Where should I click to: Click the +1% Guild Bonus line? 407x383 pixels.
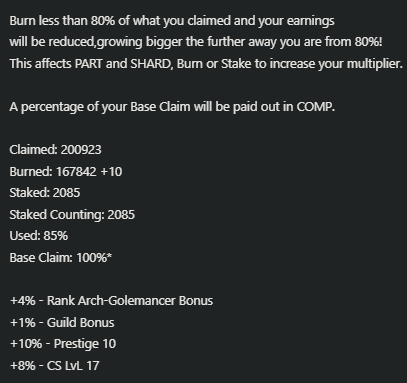coord(62,322)
